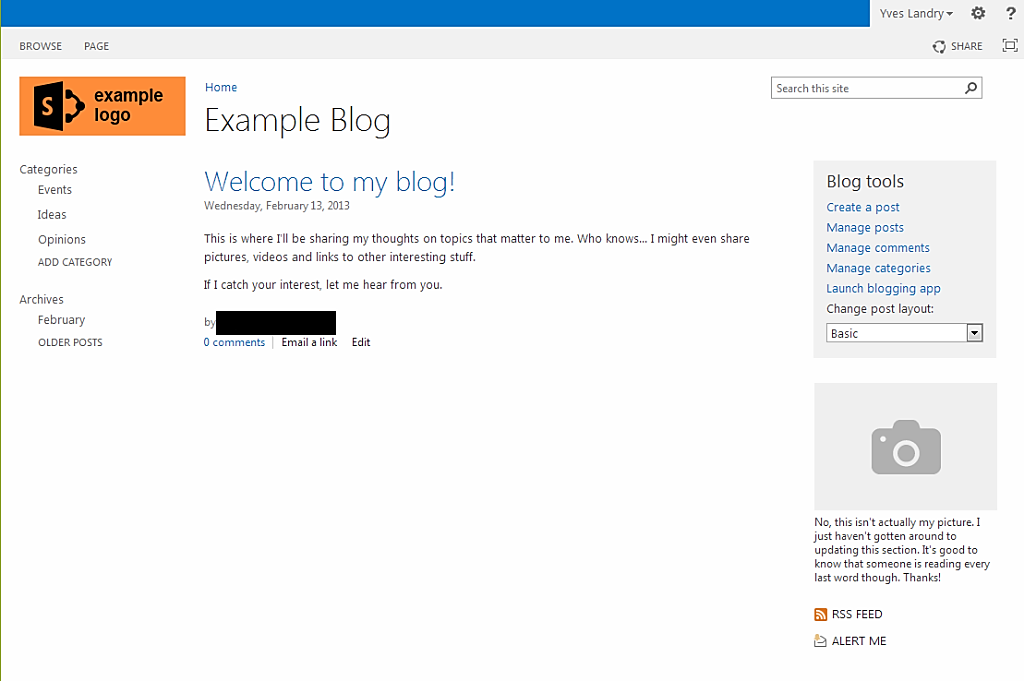
Task: Select the Events category
Action: [55, 190]
